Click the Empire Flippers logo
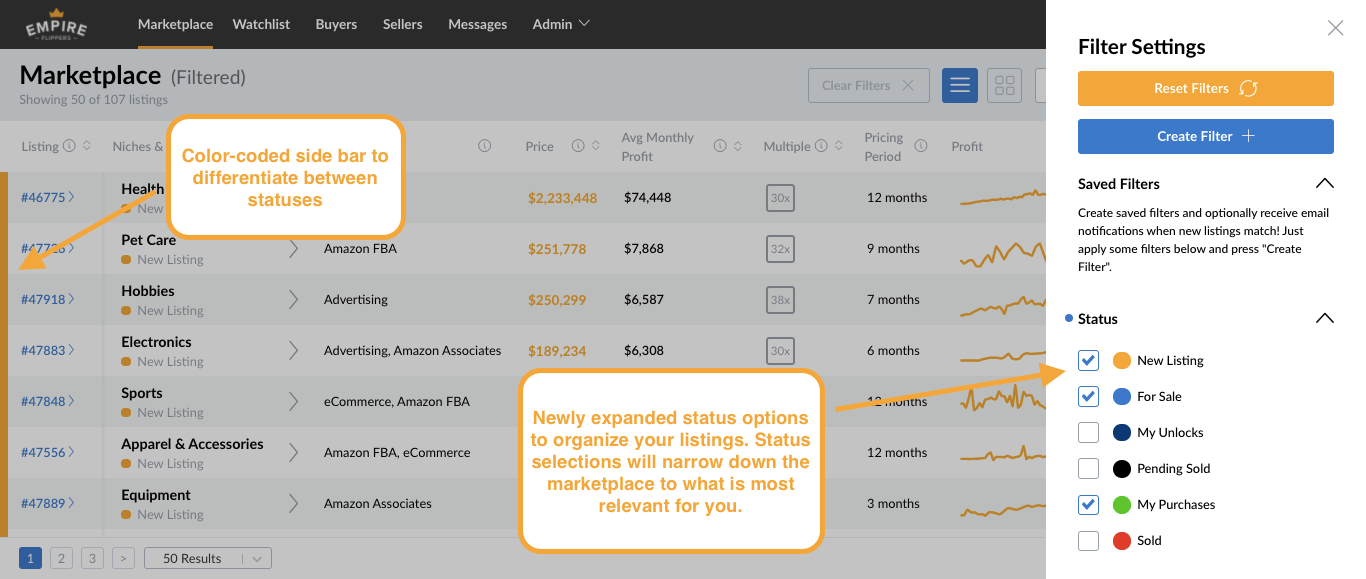 coord(56,22)
